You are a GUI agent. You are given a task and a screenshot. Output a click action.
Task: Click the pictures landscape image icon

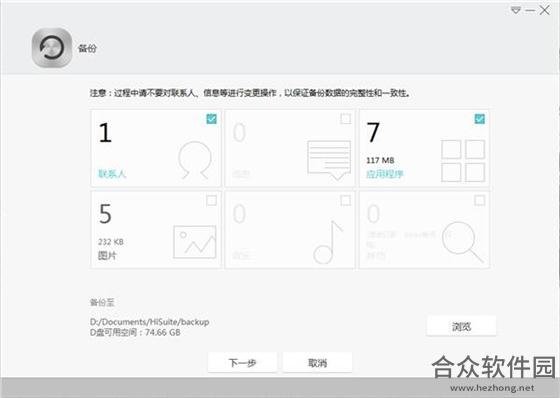(x=195, y=242)
